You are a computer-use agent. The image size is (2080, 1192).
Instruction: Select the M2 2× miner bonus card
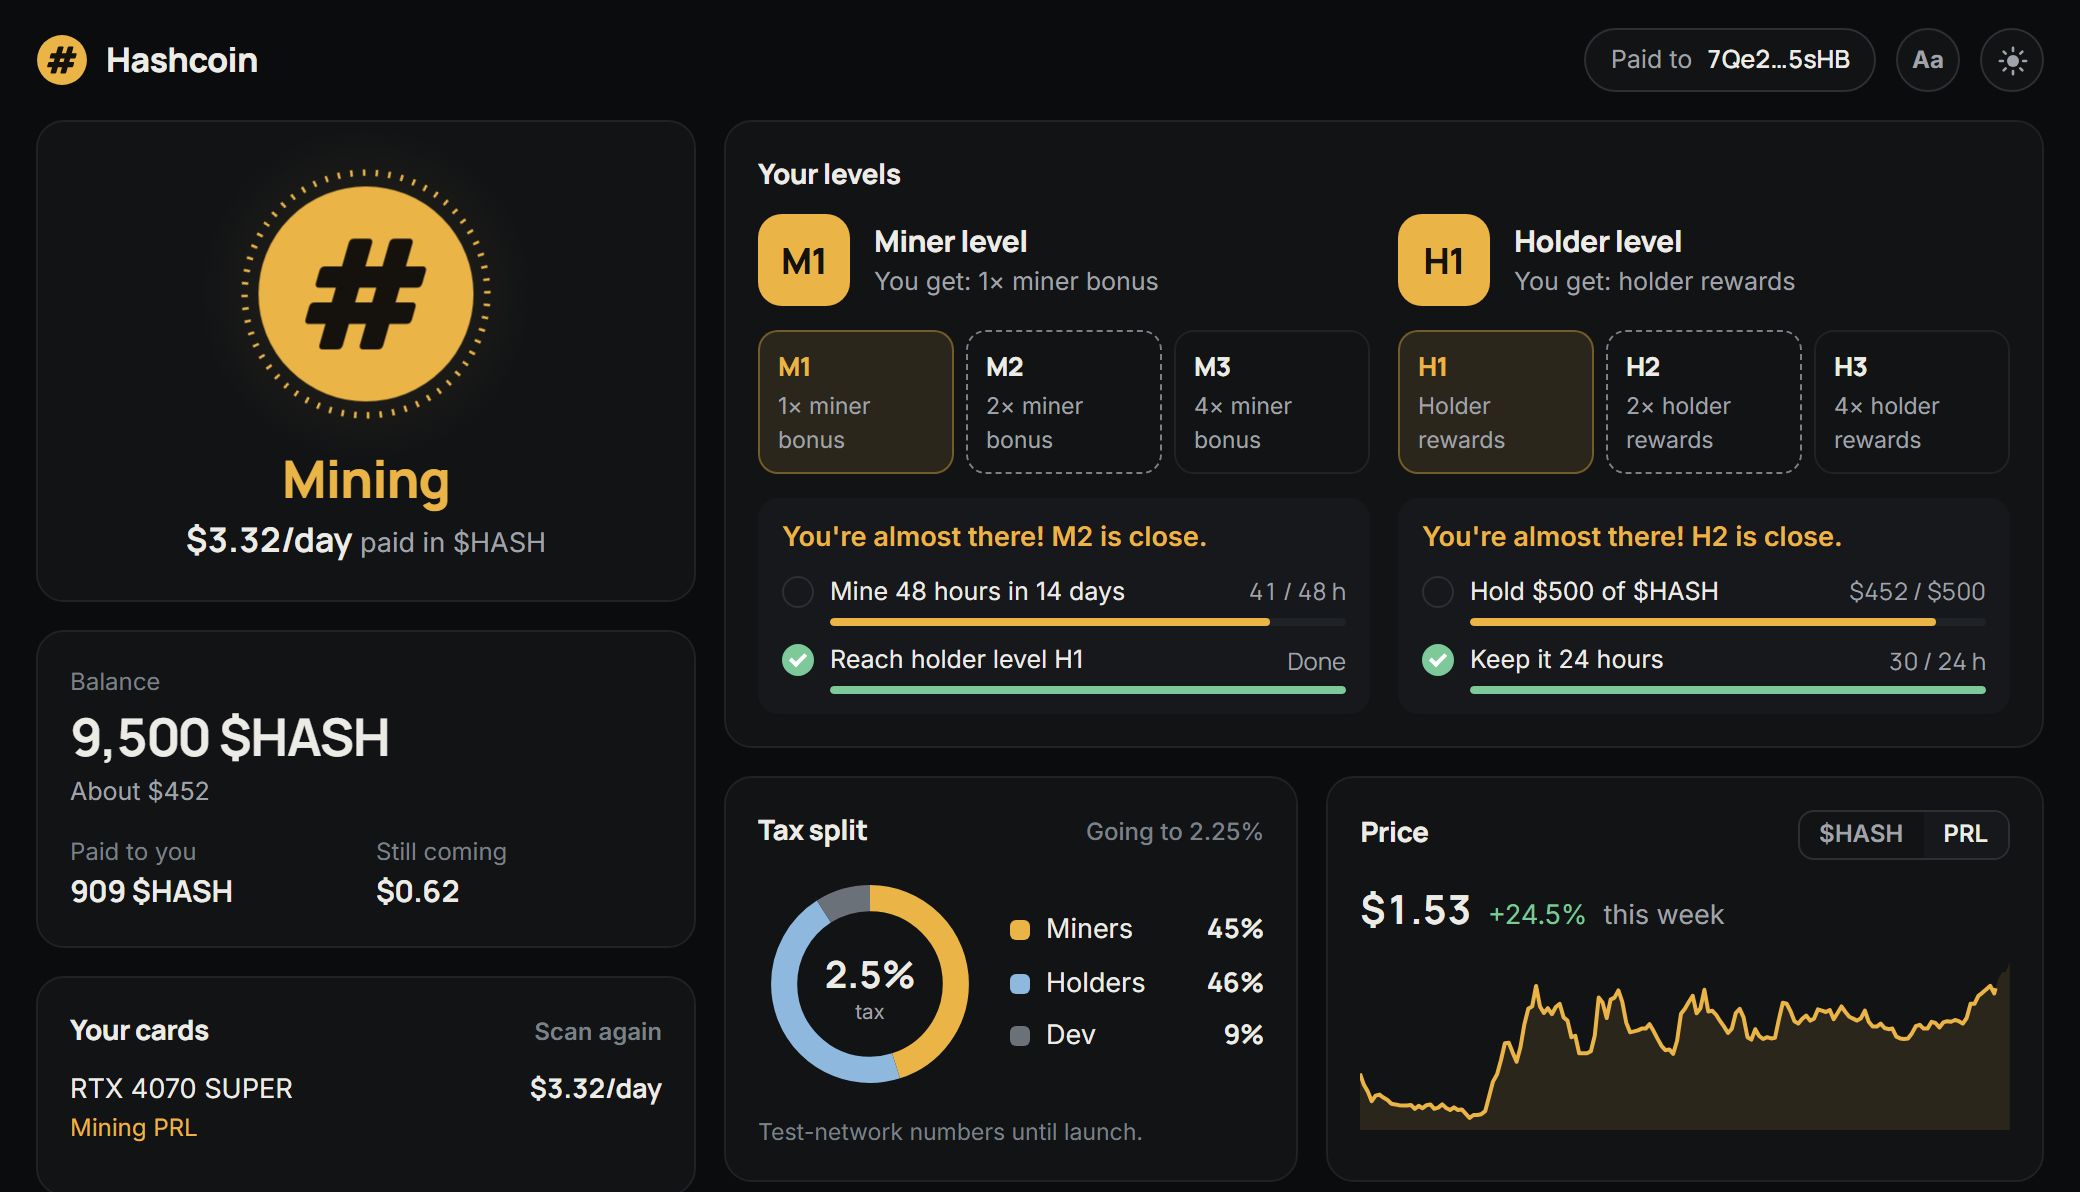(1064, 402)
